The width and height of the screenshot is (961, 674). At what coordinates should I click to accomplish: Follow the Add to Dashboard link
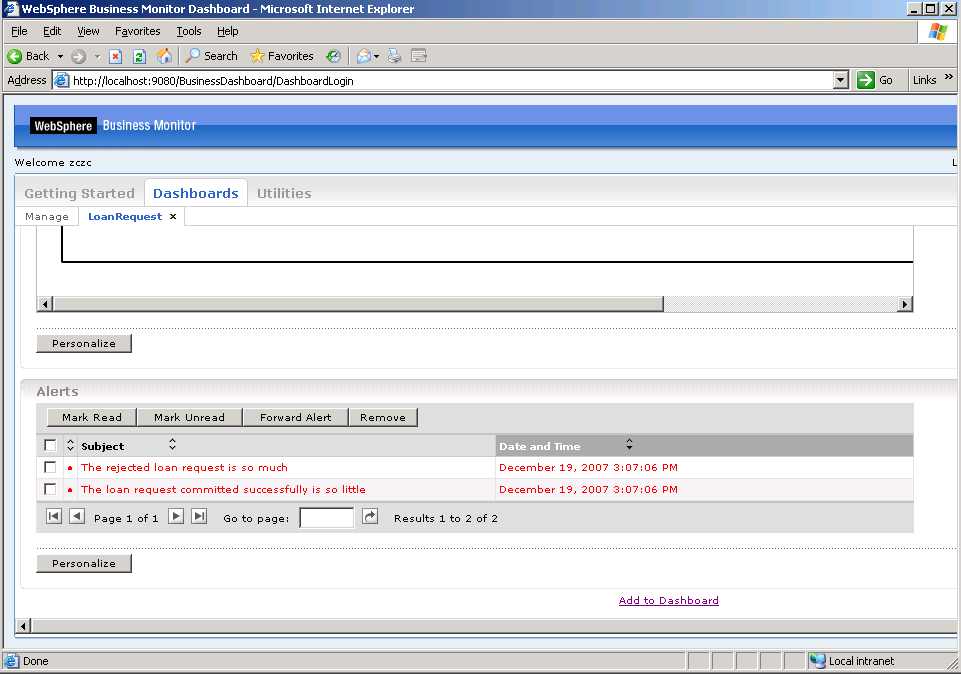click(668, 600)
